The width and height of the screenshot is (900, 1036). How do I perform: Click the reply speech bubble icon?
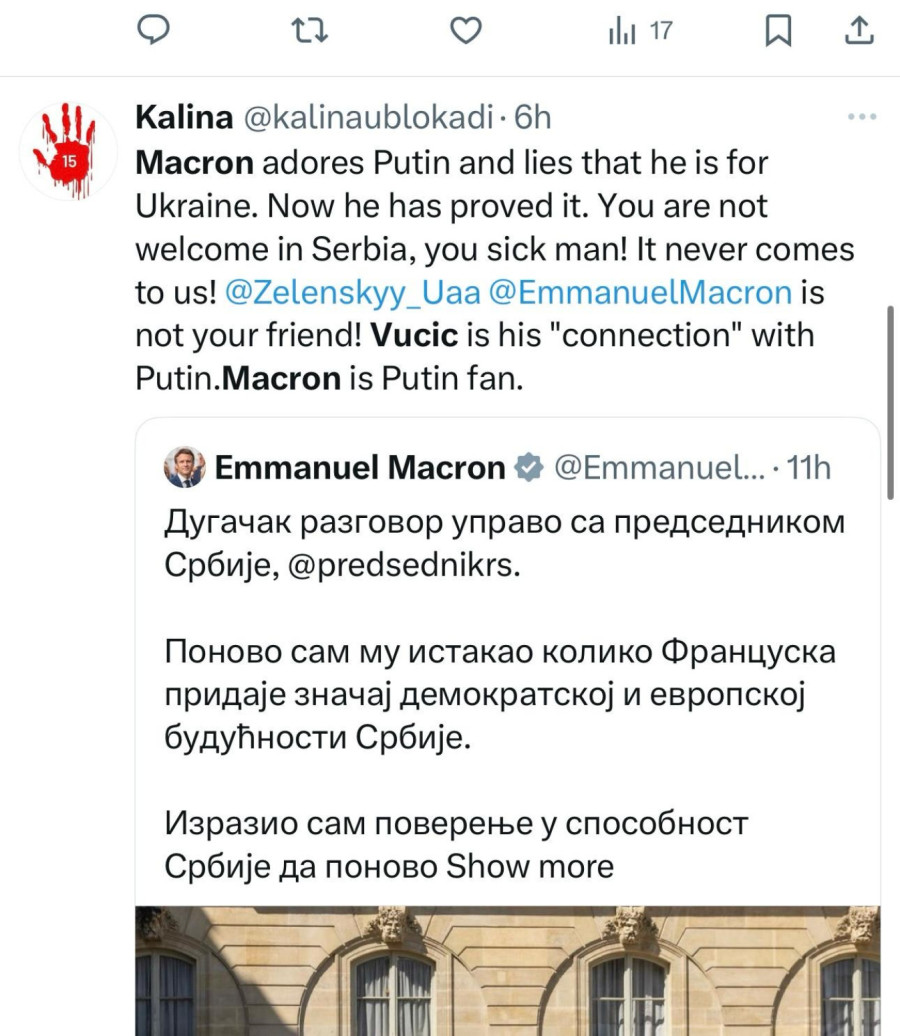click(x=151, y=32)
